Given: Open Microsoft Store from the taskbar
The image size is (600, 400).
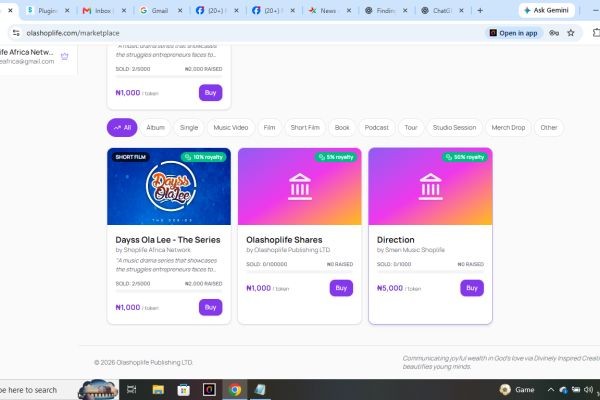Looking at the screenshot, I should 184,390.
